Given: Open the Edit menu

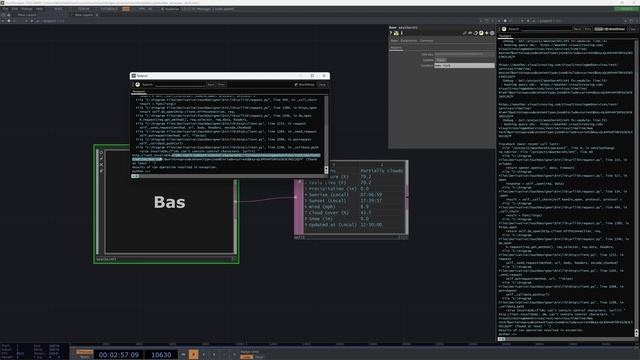Looking at the screenshot, I should pos(15,9).
